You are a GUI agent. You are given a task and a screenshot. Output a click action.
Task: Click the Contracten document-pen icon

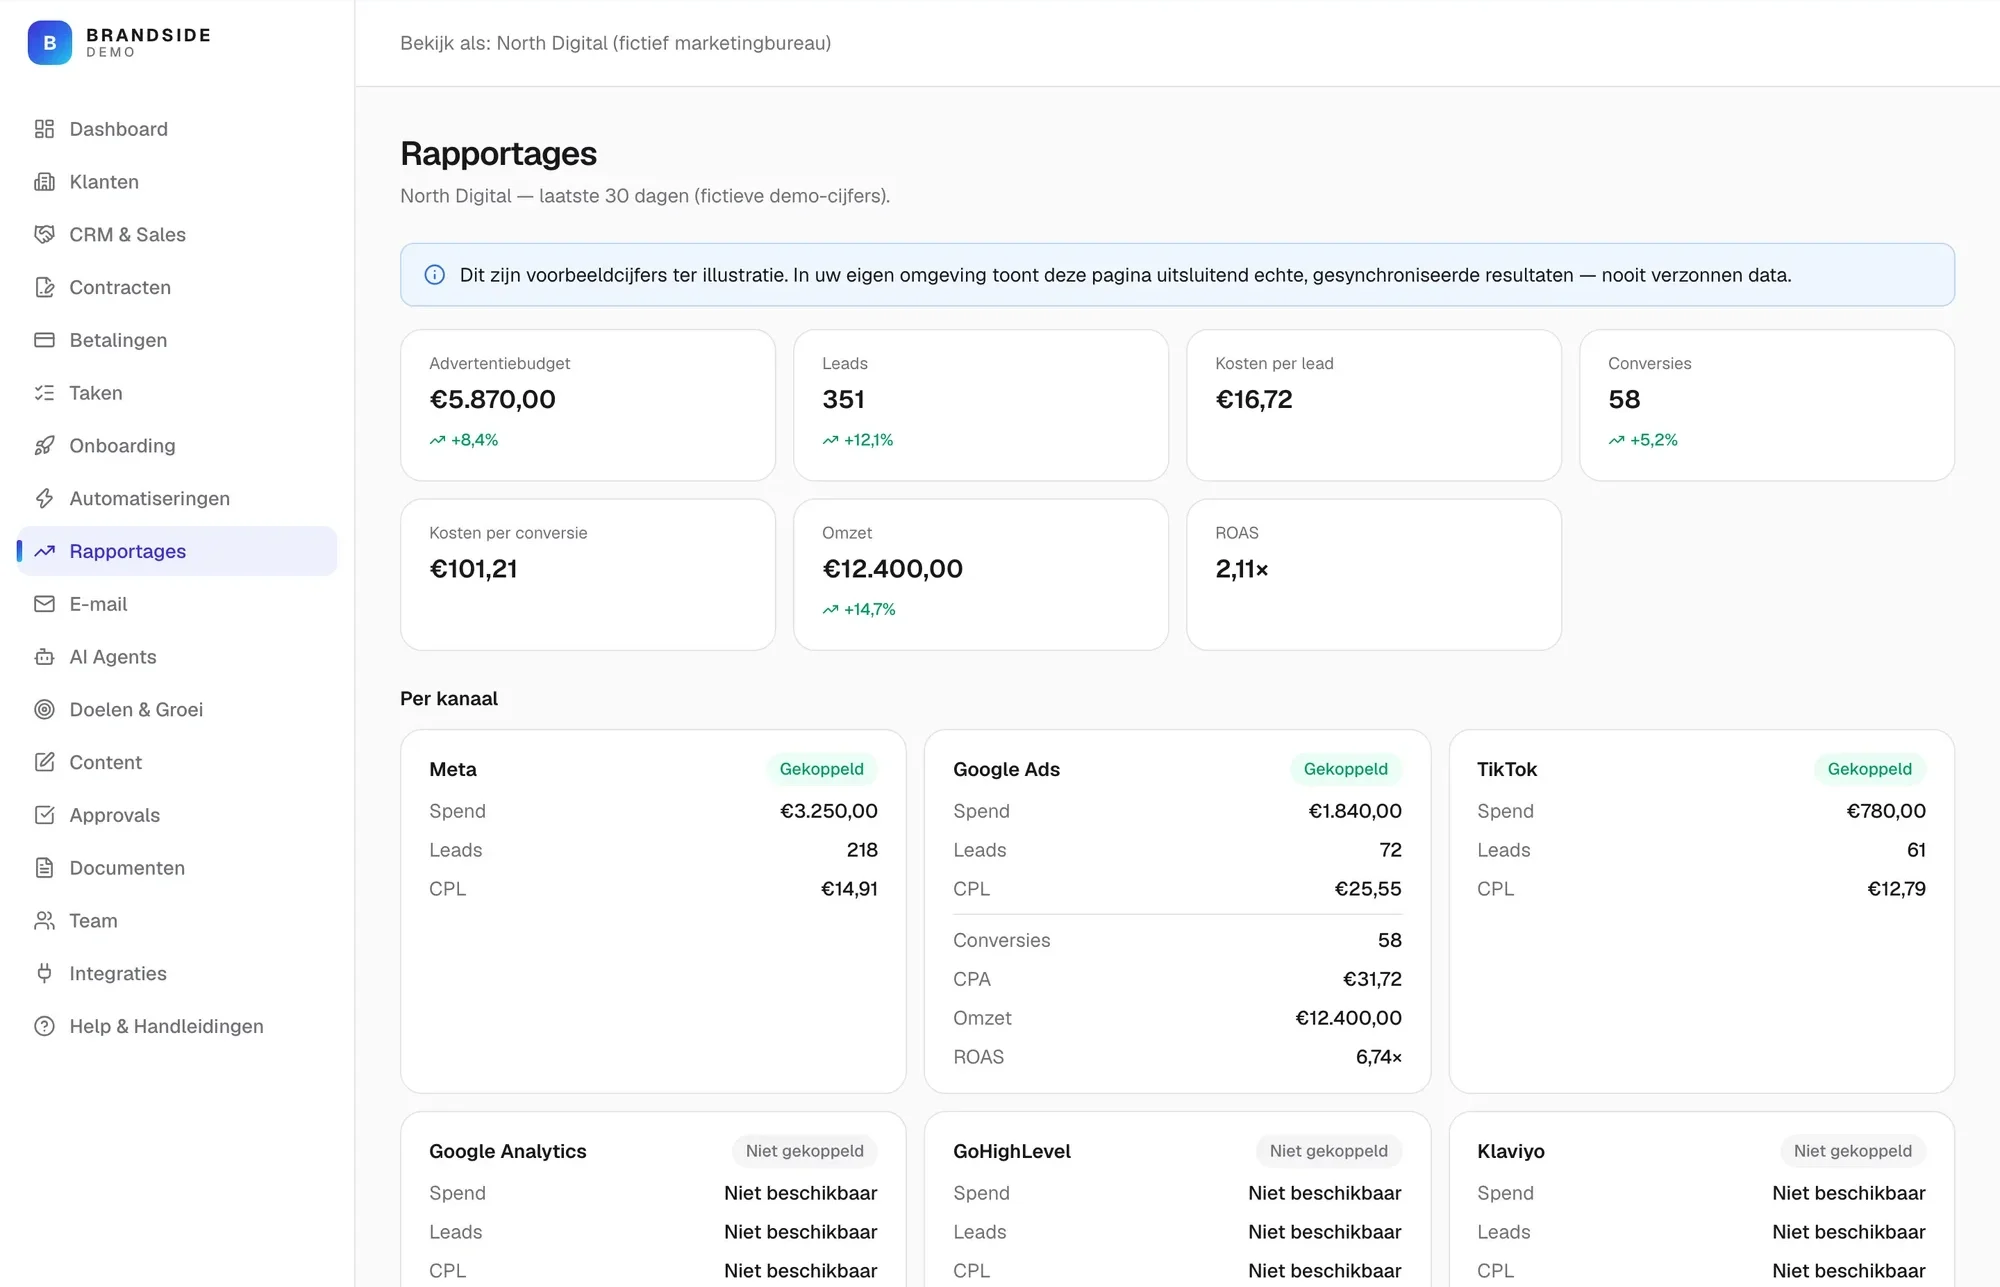point(44,287)
